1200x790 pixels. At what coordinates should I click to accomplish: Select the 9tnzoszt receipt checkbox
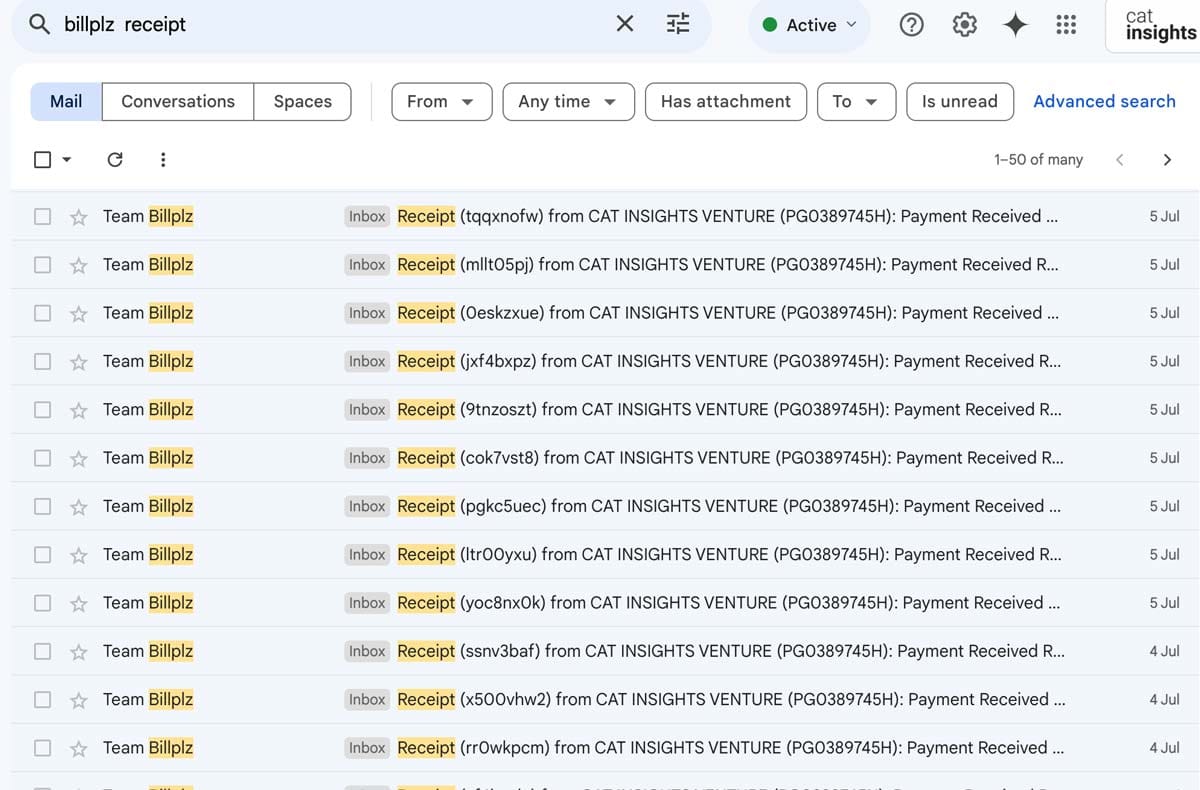pyautogui.click(x=42, y=409)
